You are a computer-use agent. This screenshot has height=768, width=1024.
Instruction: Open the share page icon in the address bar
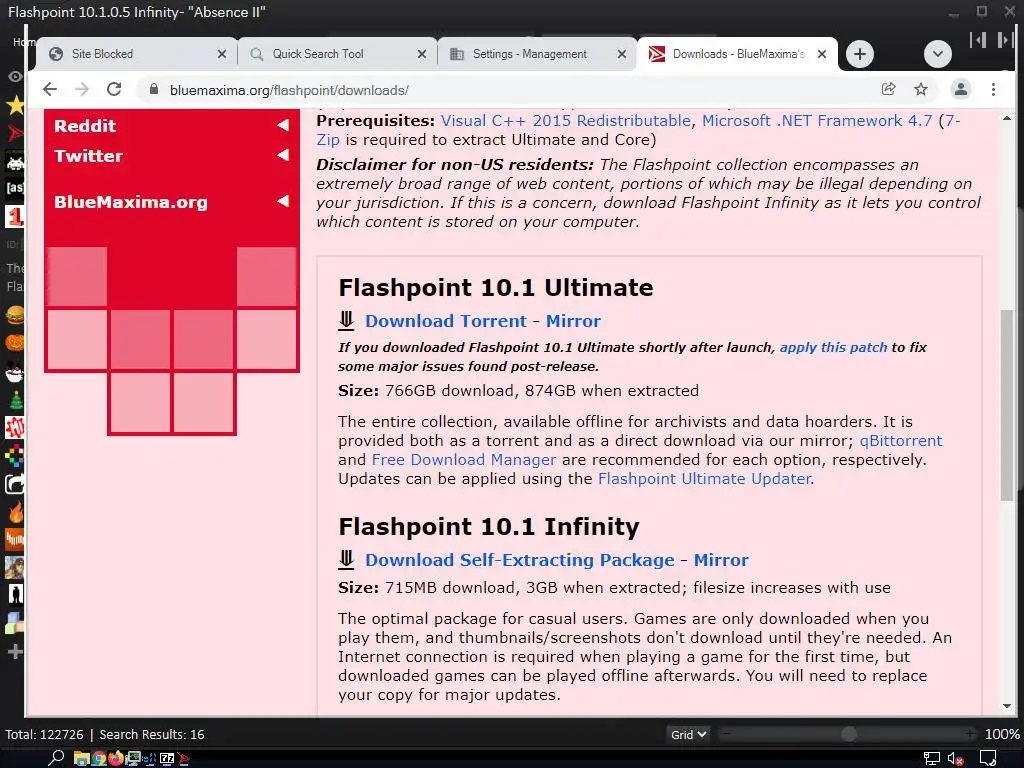(x=888, y=89)
